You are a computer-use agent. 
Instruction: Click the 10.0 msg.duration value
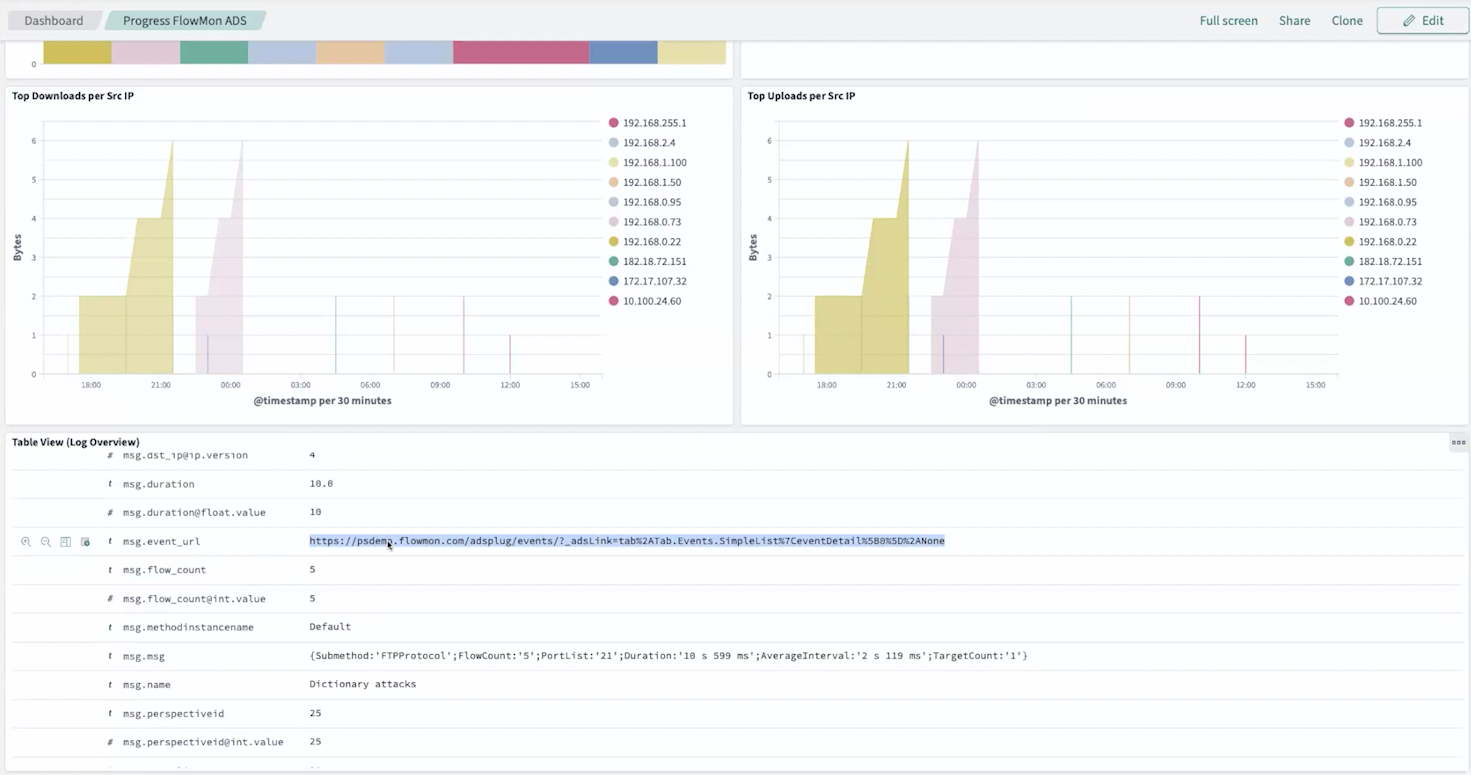tap(321, 484)
